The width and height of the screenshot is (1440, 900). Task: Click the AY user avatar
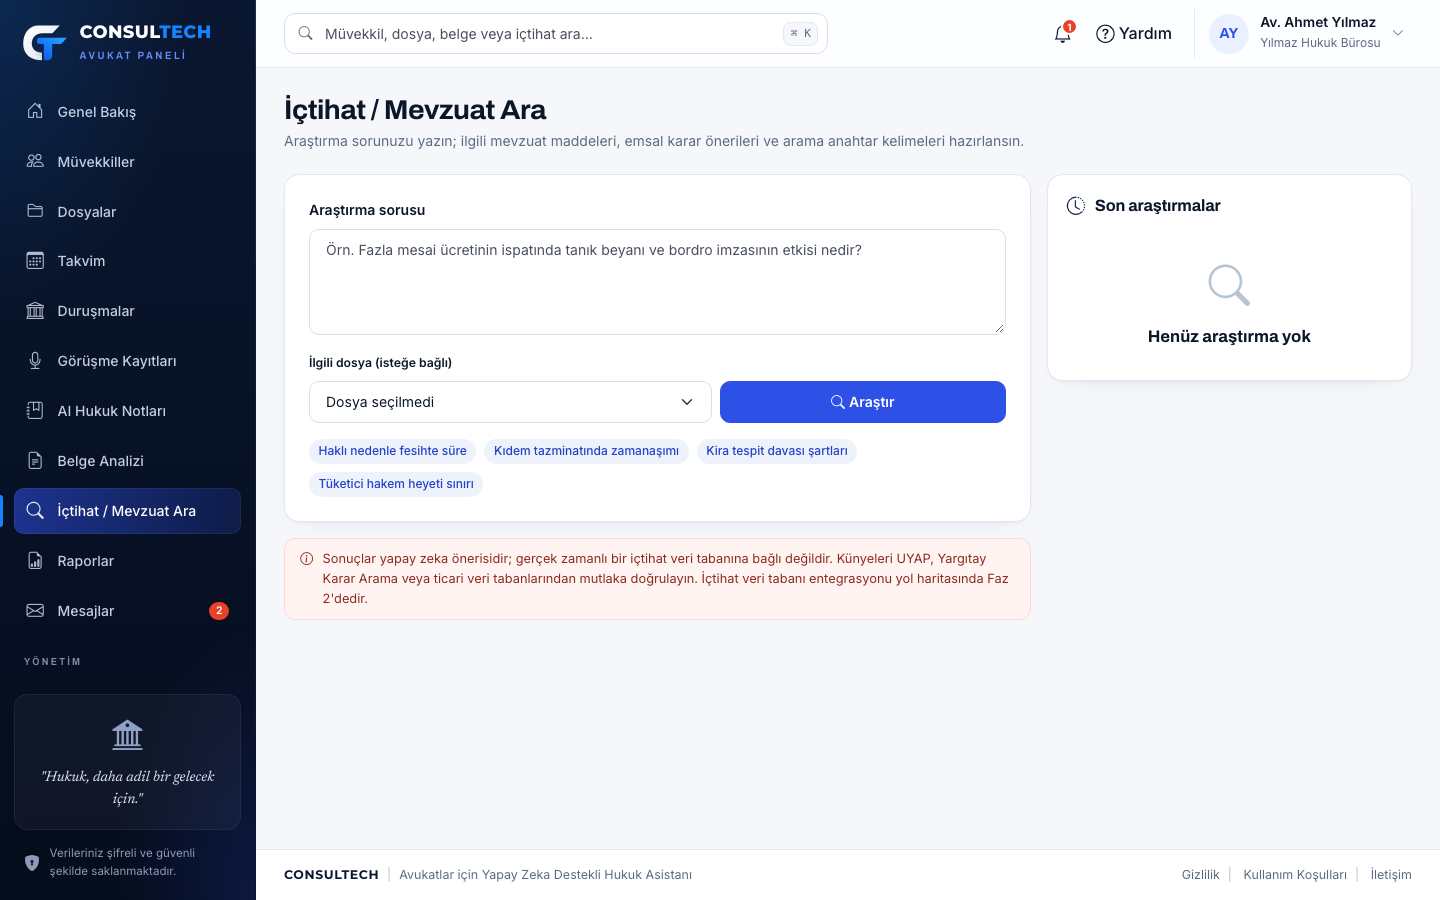click(1229, 34)
